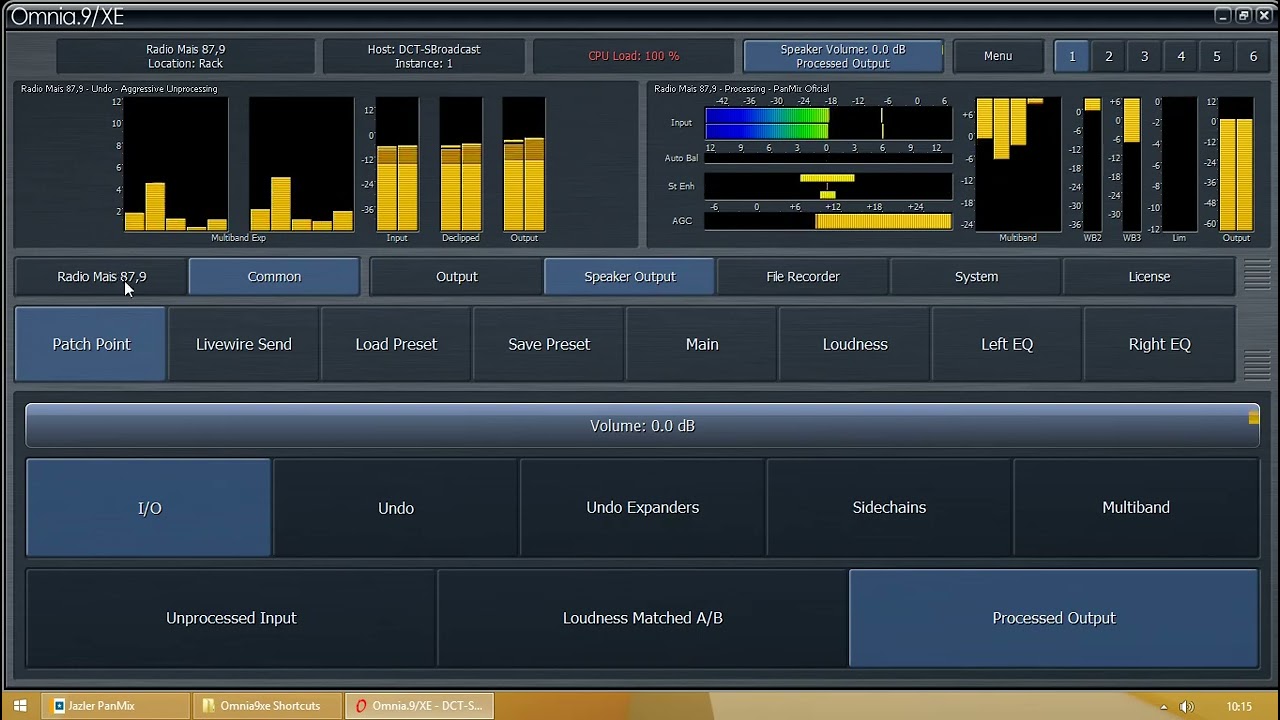Select display preset 2
1280x720 pixels.
coord(1108,56)
